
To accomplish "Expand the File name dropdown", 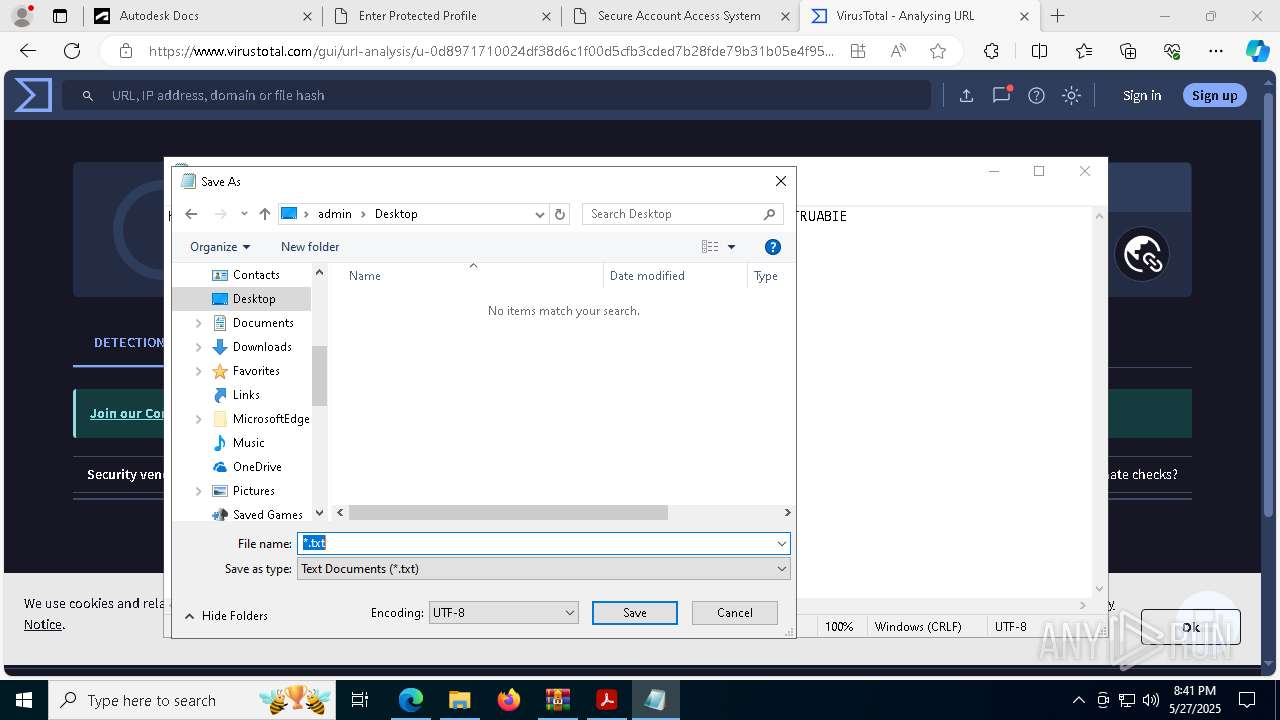I will point(781,544).
